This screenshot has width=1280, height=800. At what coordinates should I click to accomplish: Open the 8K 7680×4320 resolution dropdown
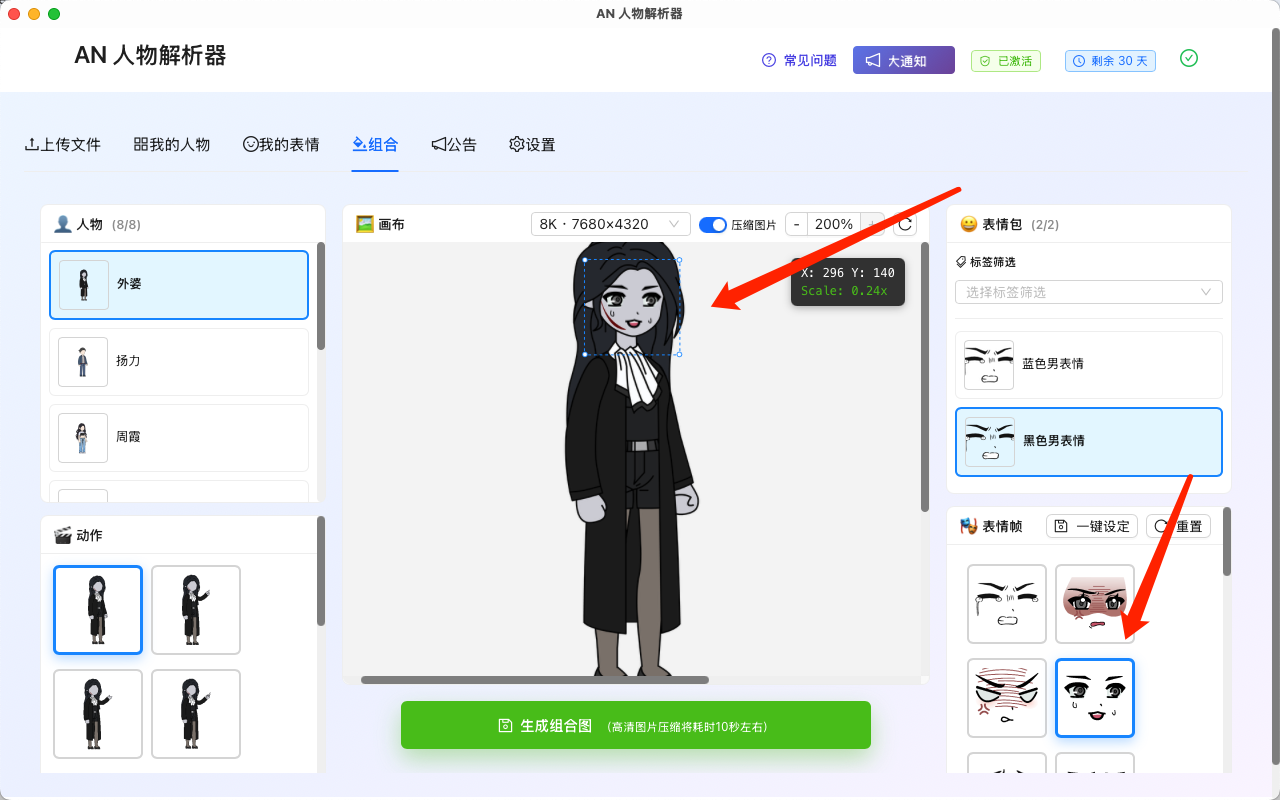610,224
